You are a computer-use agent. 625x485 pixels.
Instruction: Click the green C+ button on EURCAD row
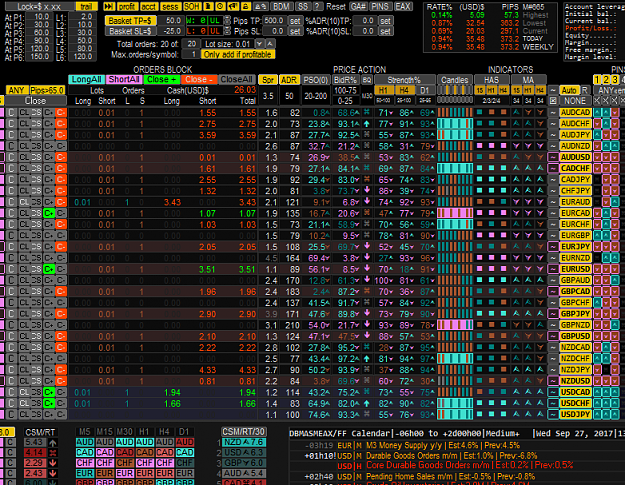click(x=49, y=213)
